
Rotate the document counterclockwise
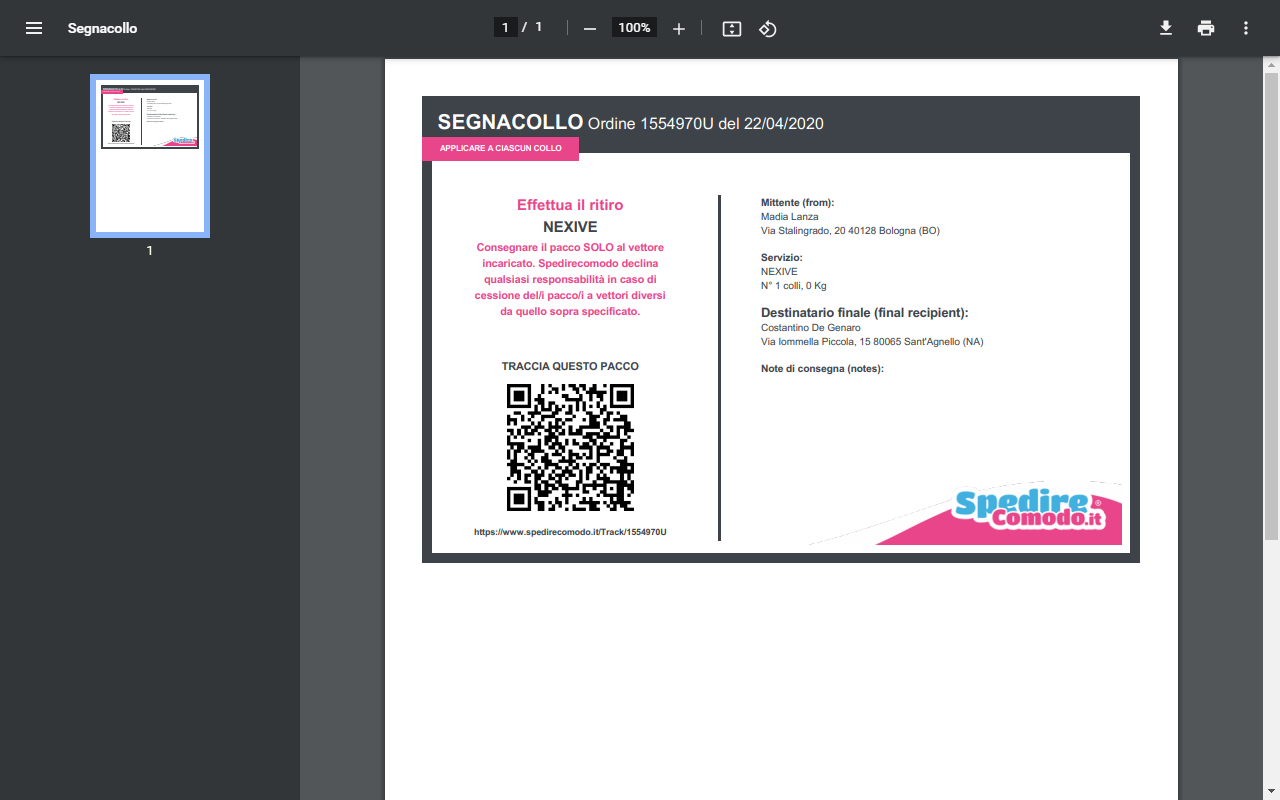point(767,28)
